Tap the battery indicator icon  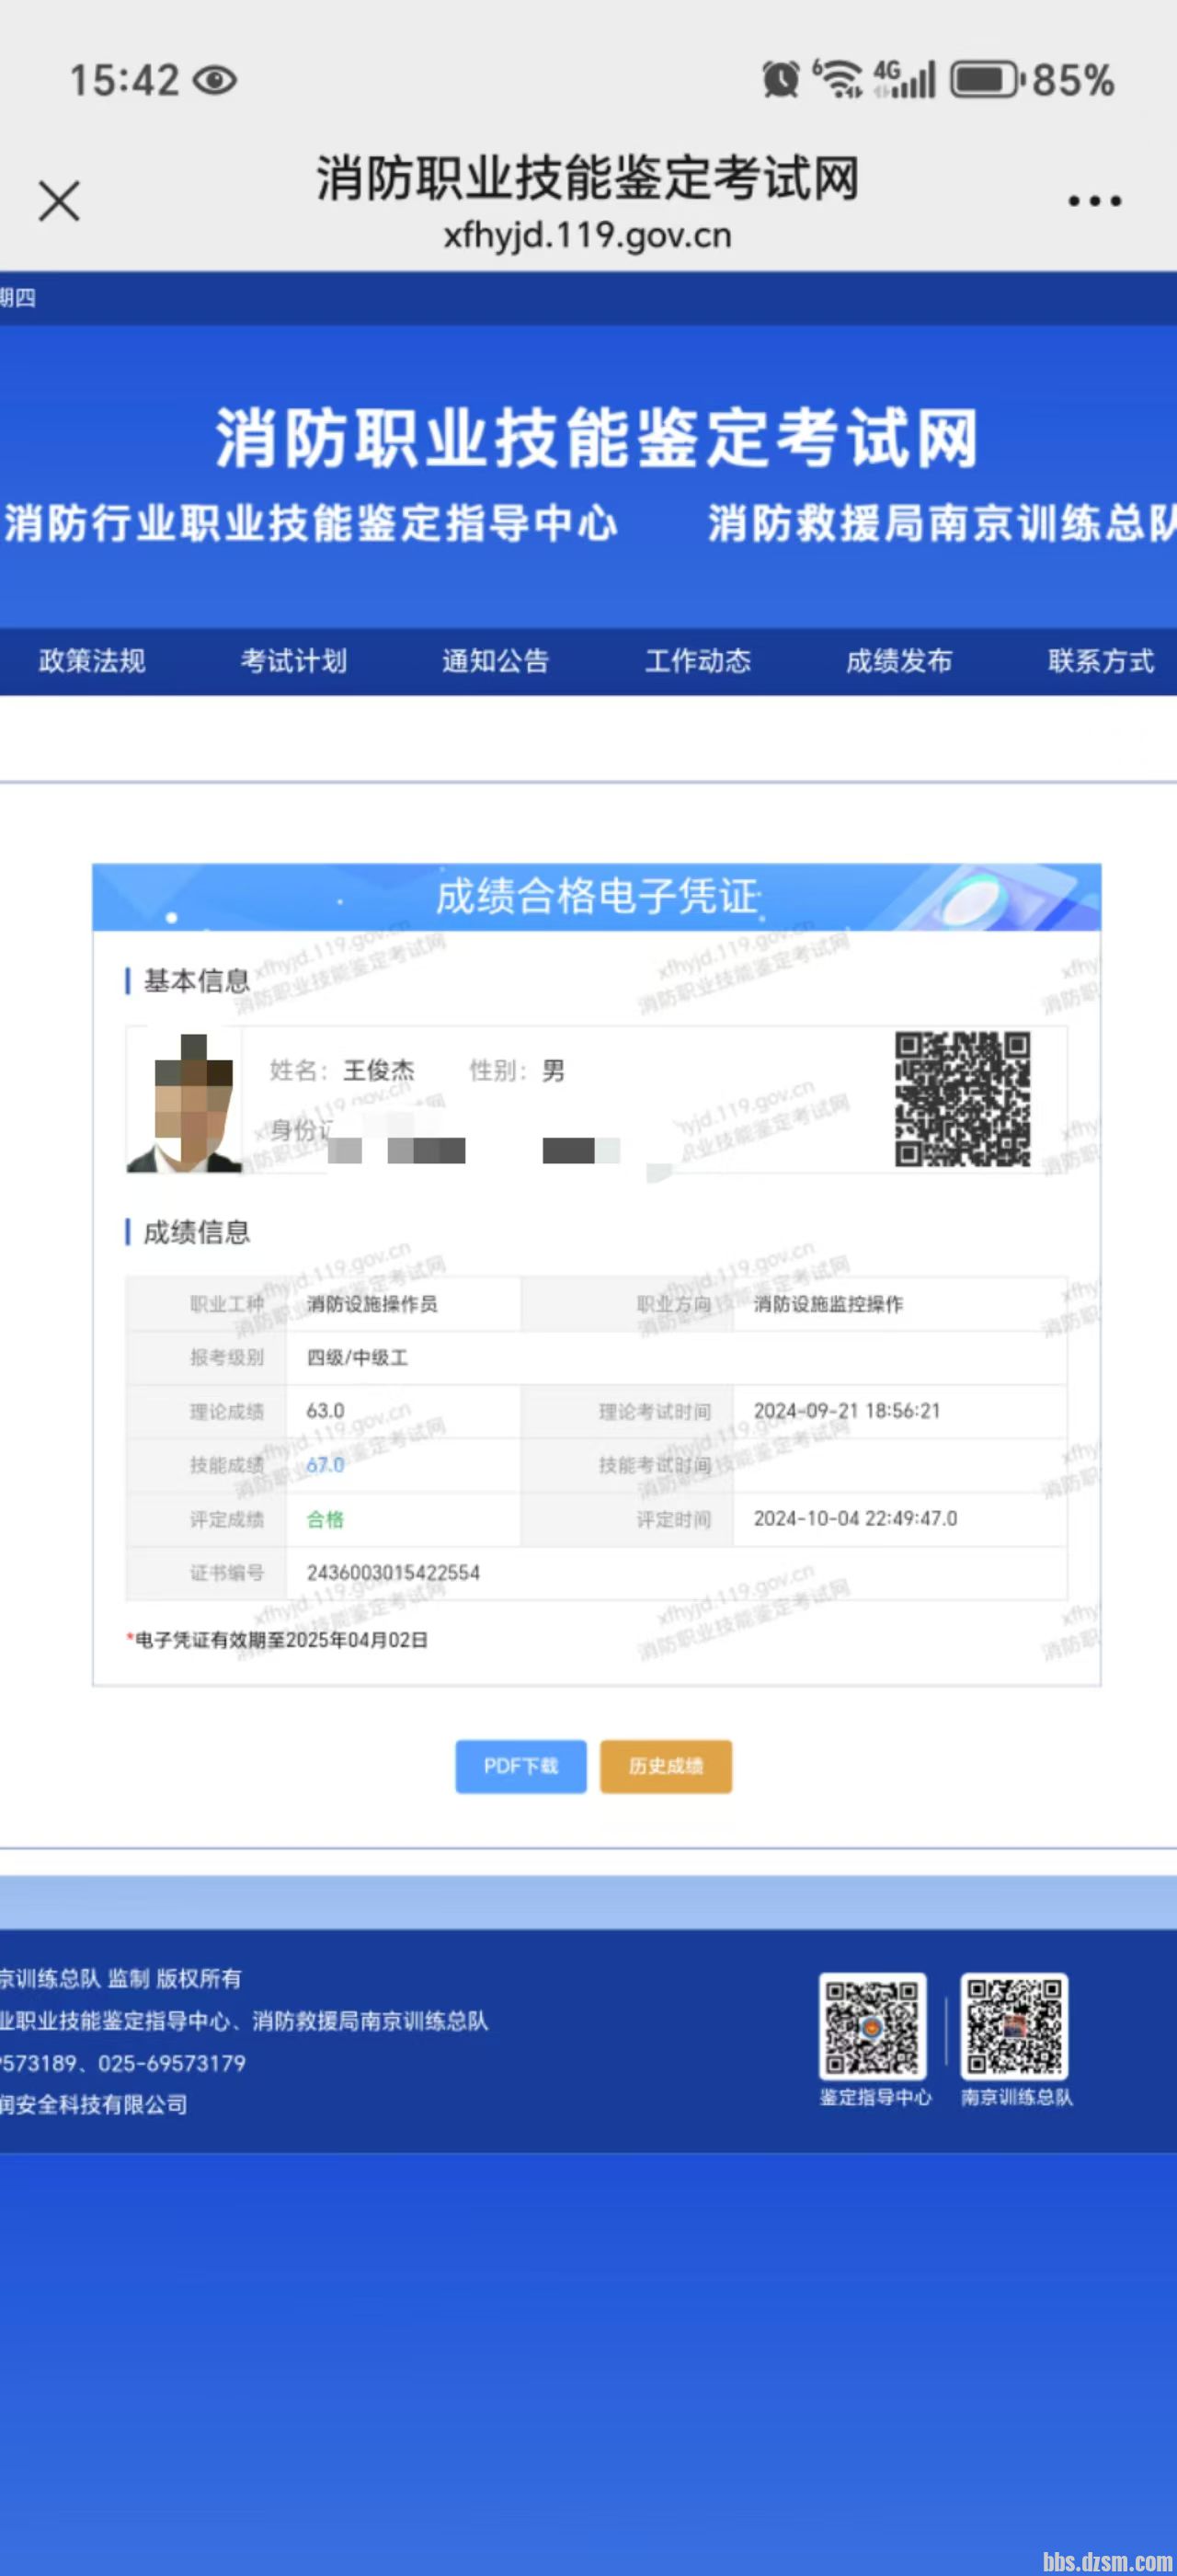pyautogui.click(x=984, y=80)
